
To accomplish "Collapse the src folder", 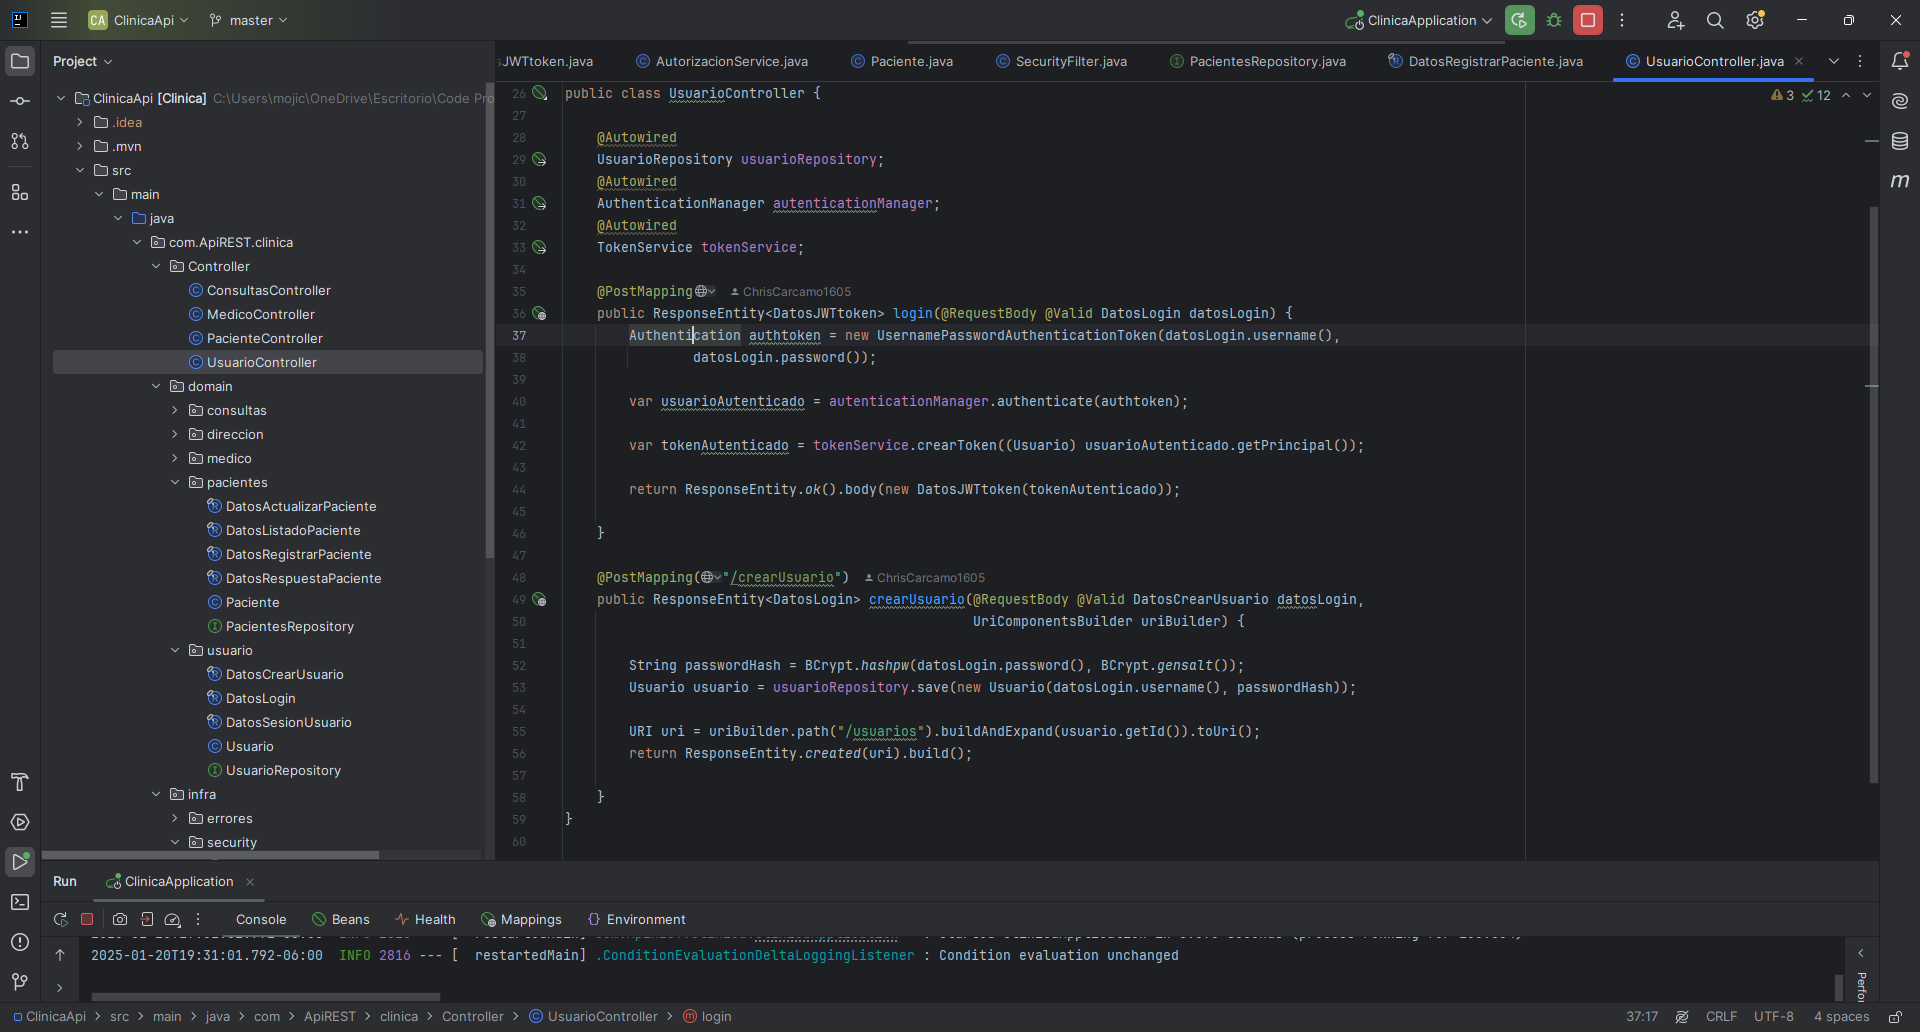I will pos(80,170).
